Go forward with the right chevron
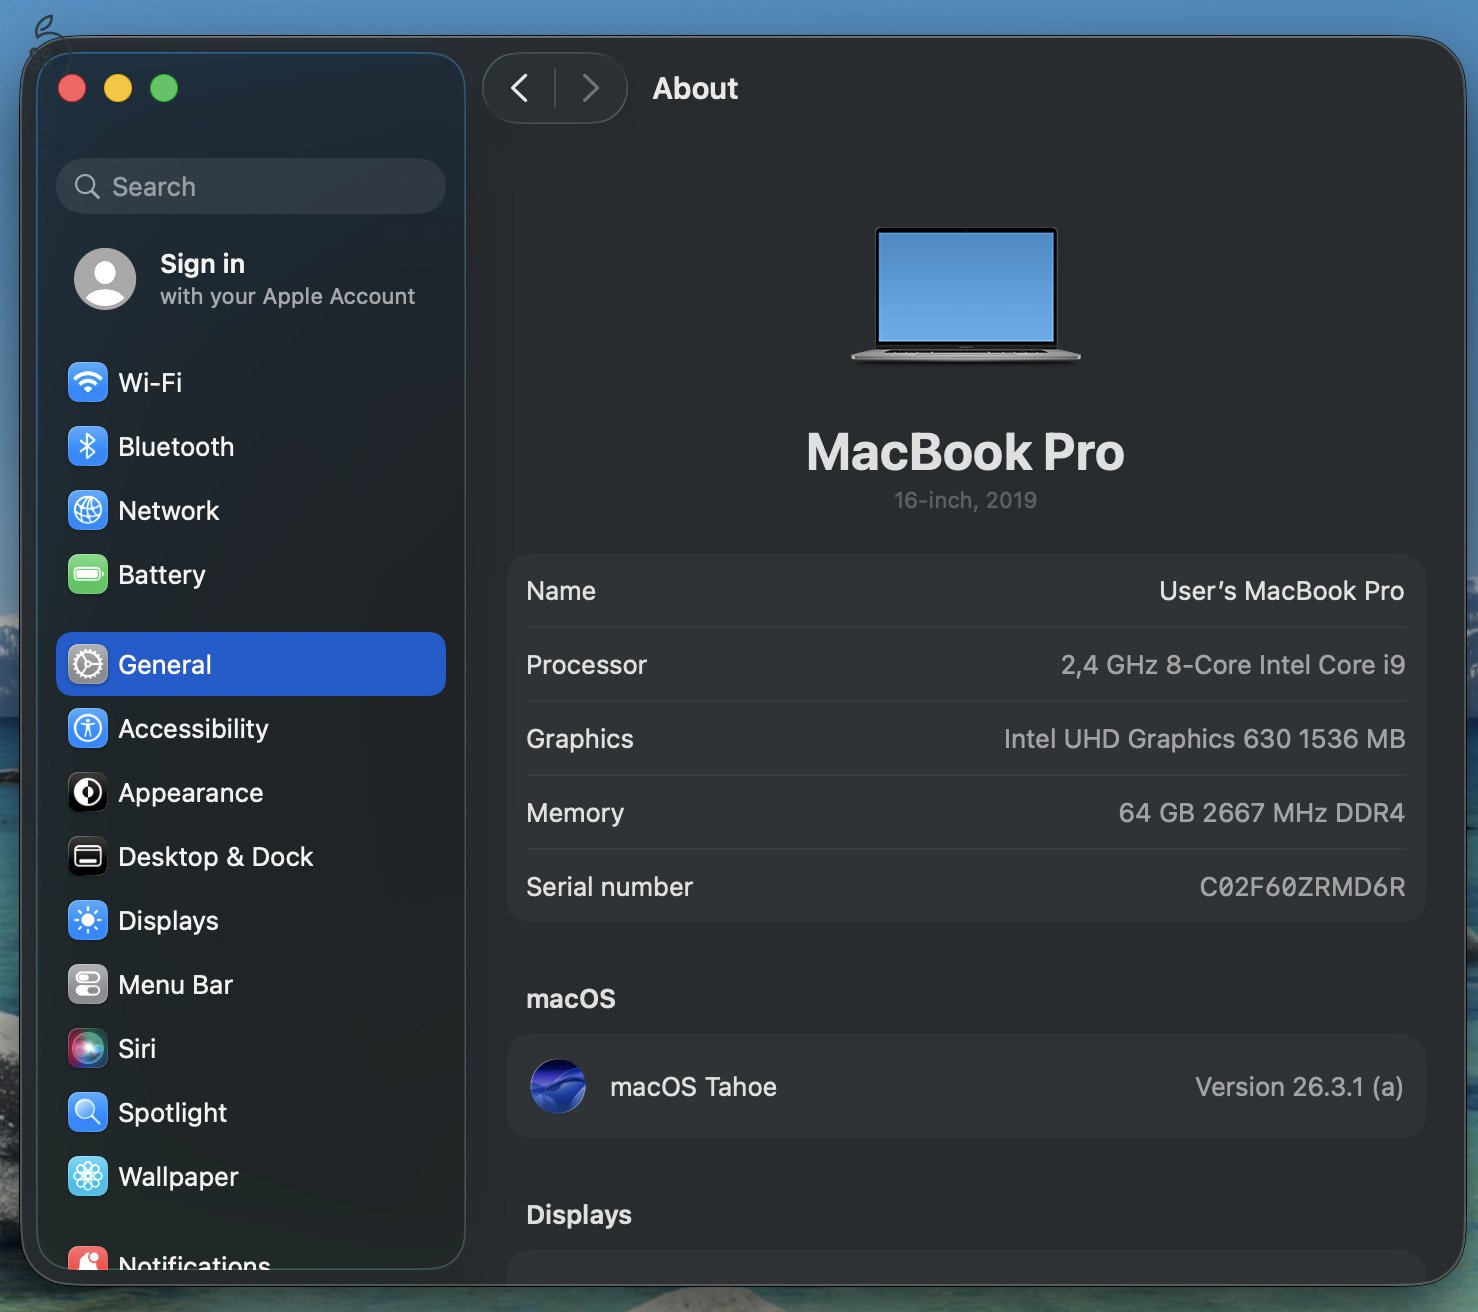 pos(591,88)
